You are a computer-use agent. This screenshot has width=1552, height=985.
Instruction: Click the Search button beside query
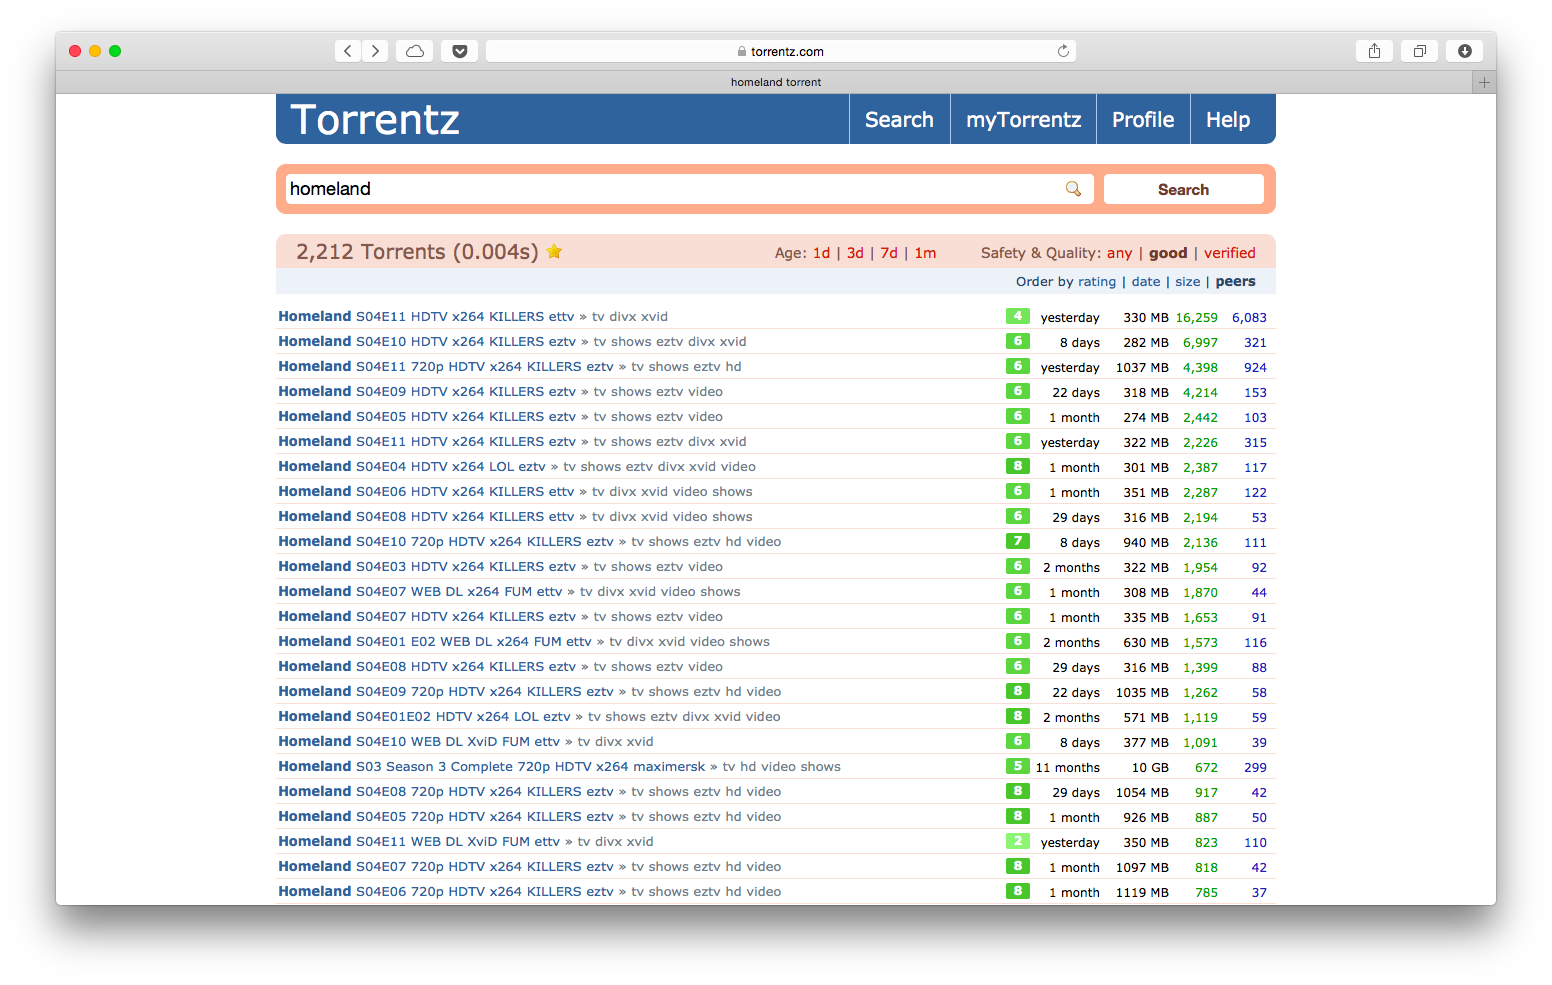pyautogui.click(x=1183, y=189)
